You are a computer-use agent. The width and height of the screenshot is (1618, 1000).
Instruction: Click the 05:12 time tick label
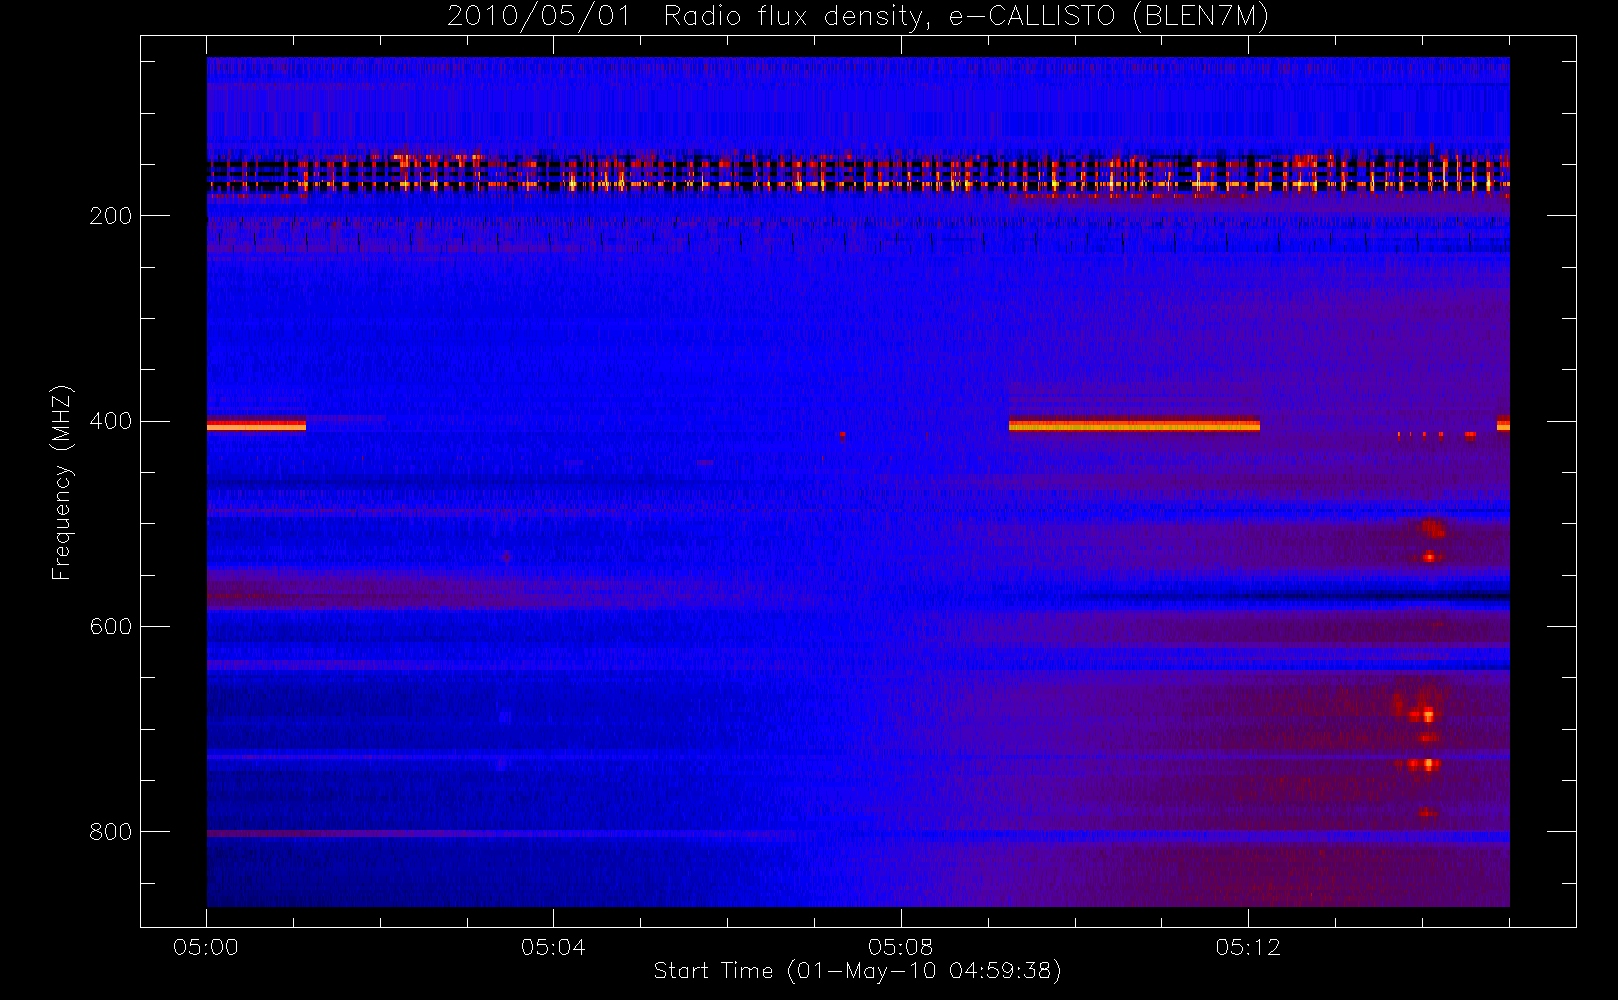coord(1247,947)
